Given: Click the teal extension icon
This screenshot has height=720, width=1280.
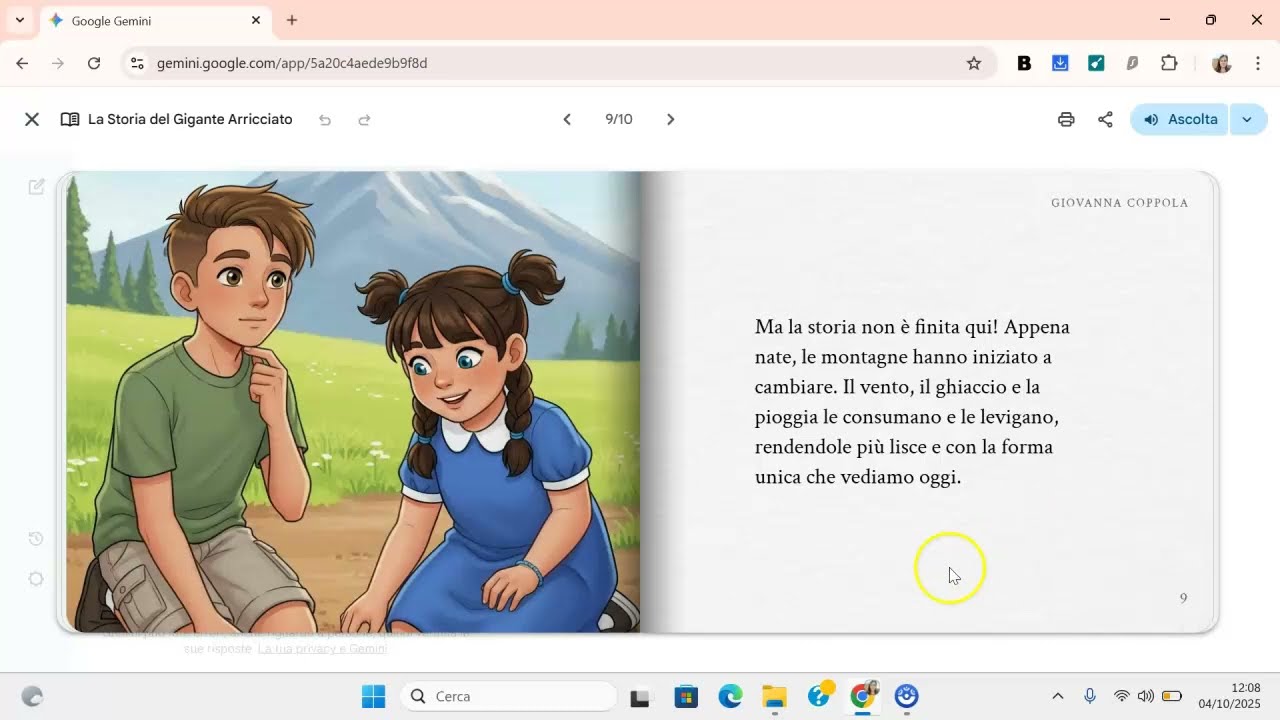Looking at the screenshot, I should [1096, 63].
